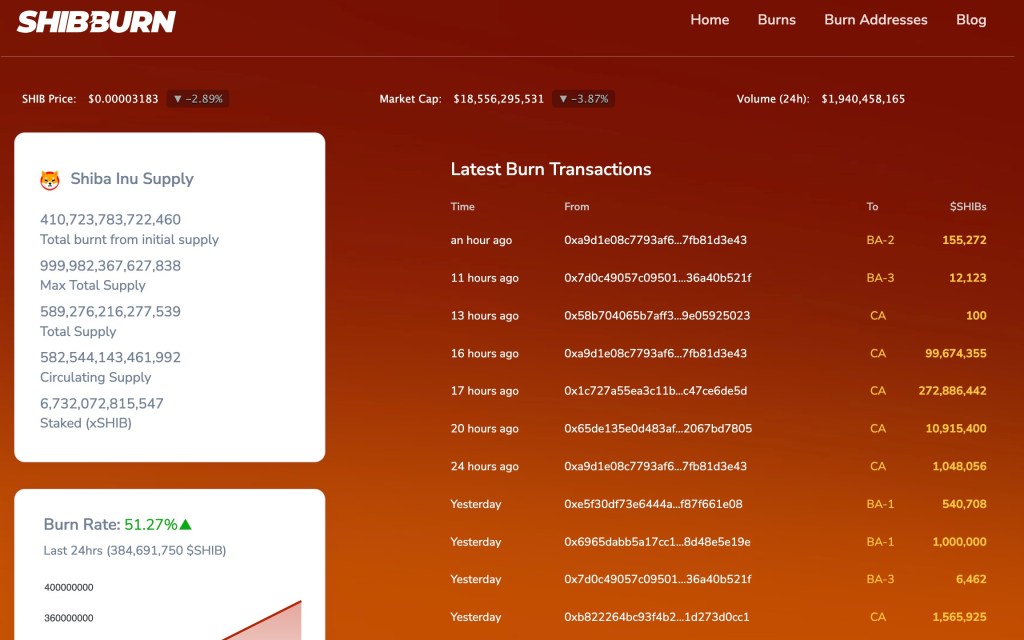Open the Home menu item
Screen dimensions: 1024x640
coord(709,20)
